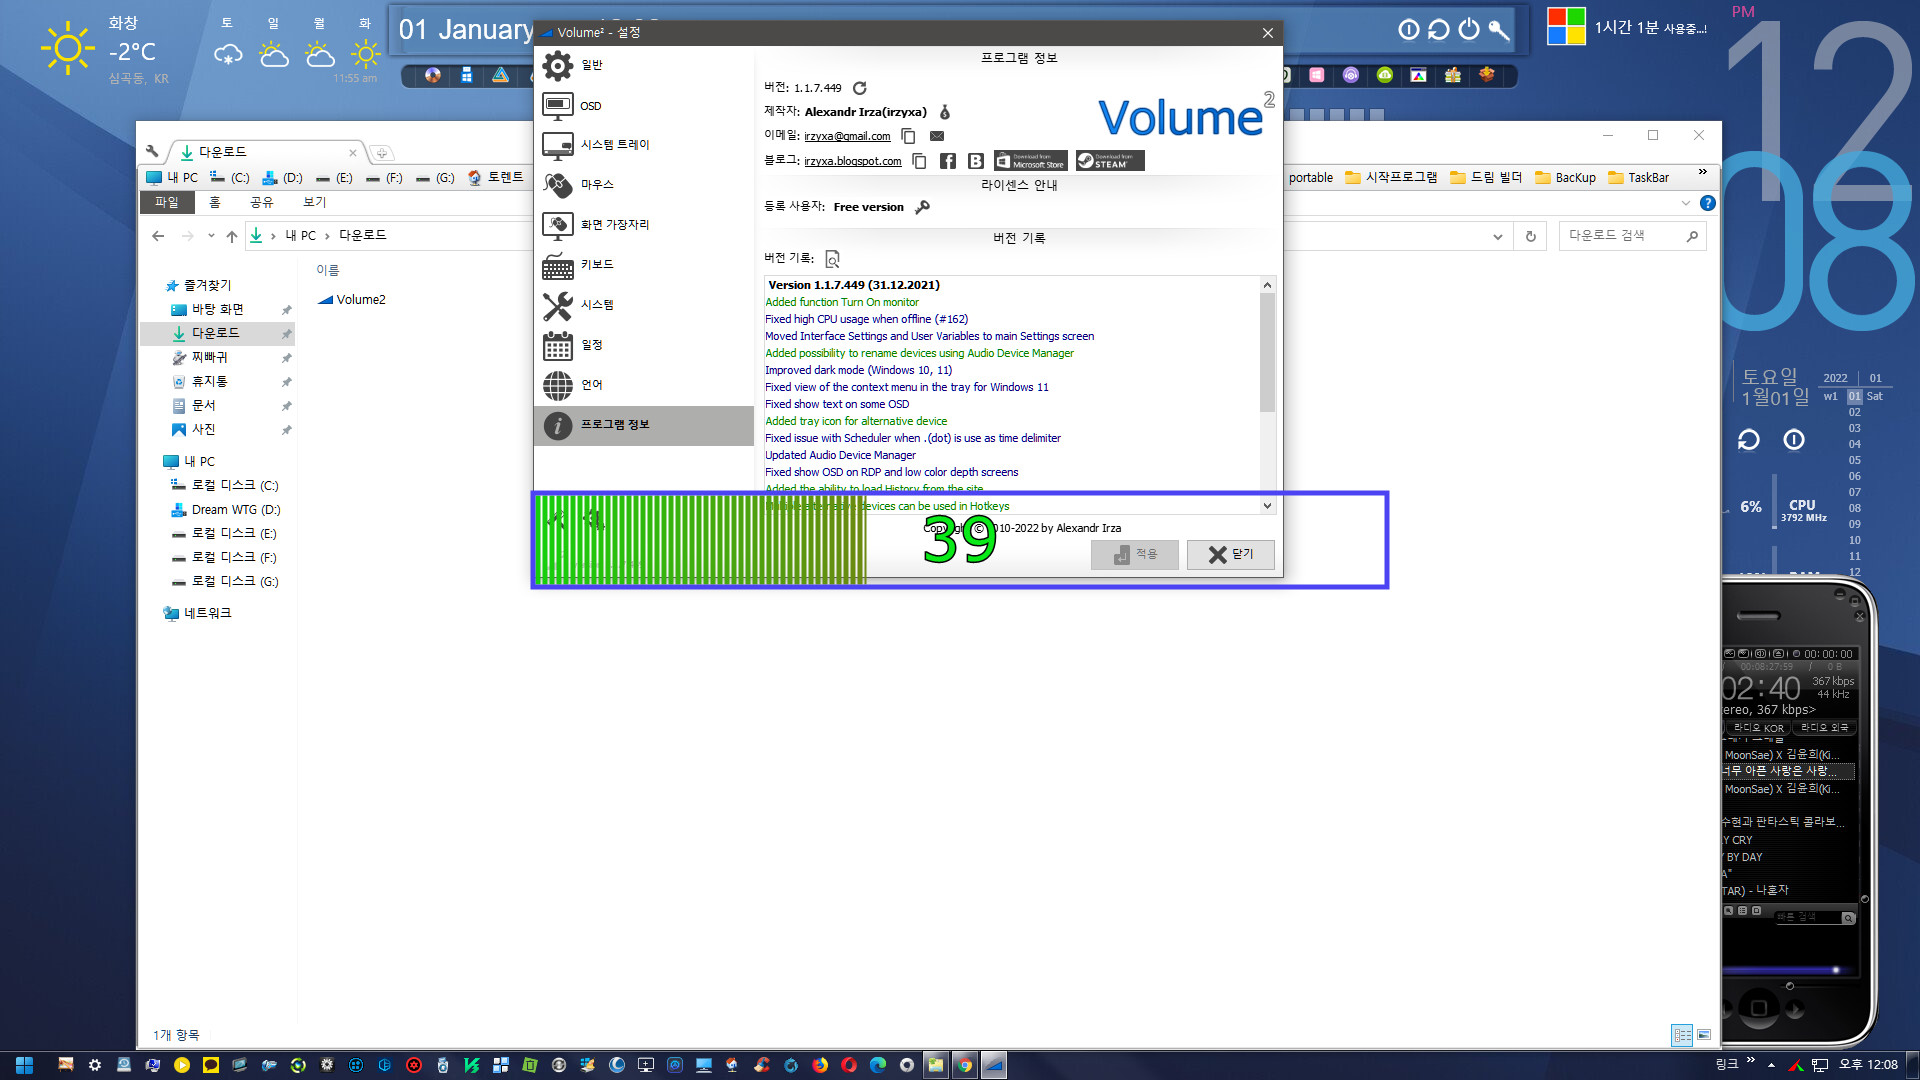Image resolution: width=1920 pixels, height=1080 pixels.
Task: Expand recent locations dropdown in Explorer
Action: tap(211, 236)
